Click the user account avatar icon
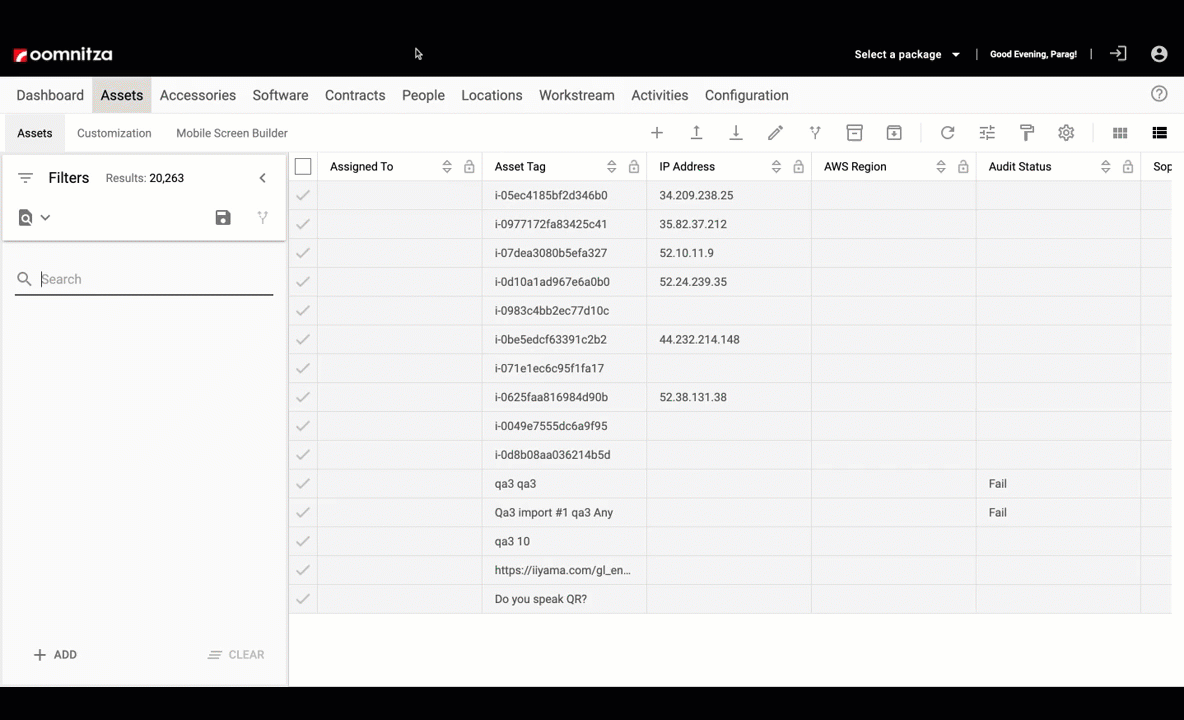The width and height of the screenshot is (1184, 720). [1159, 54]
